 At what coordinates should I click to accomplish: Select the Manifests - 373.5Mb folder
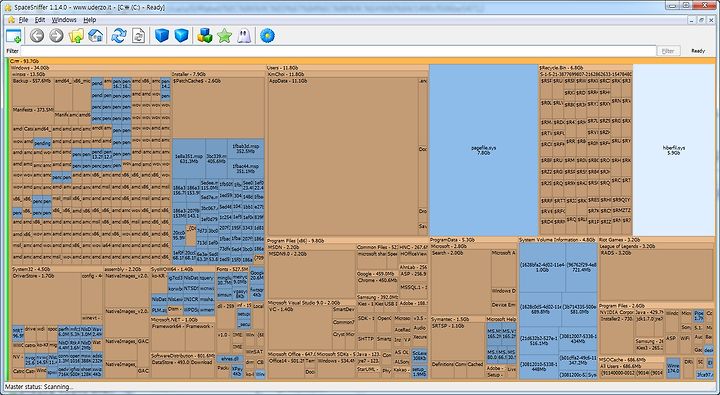33,117
